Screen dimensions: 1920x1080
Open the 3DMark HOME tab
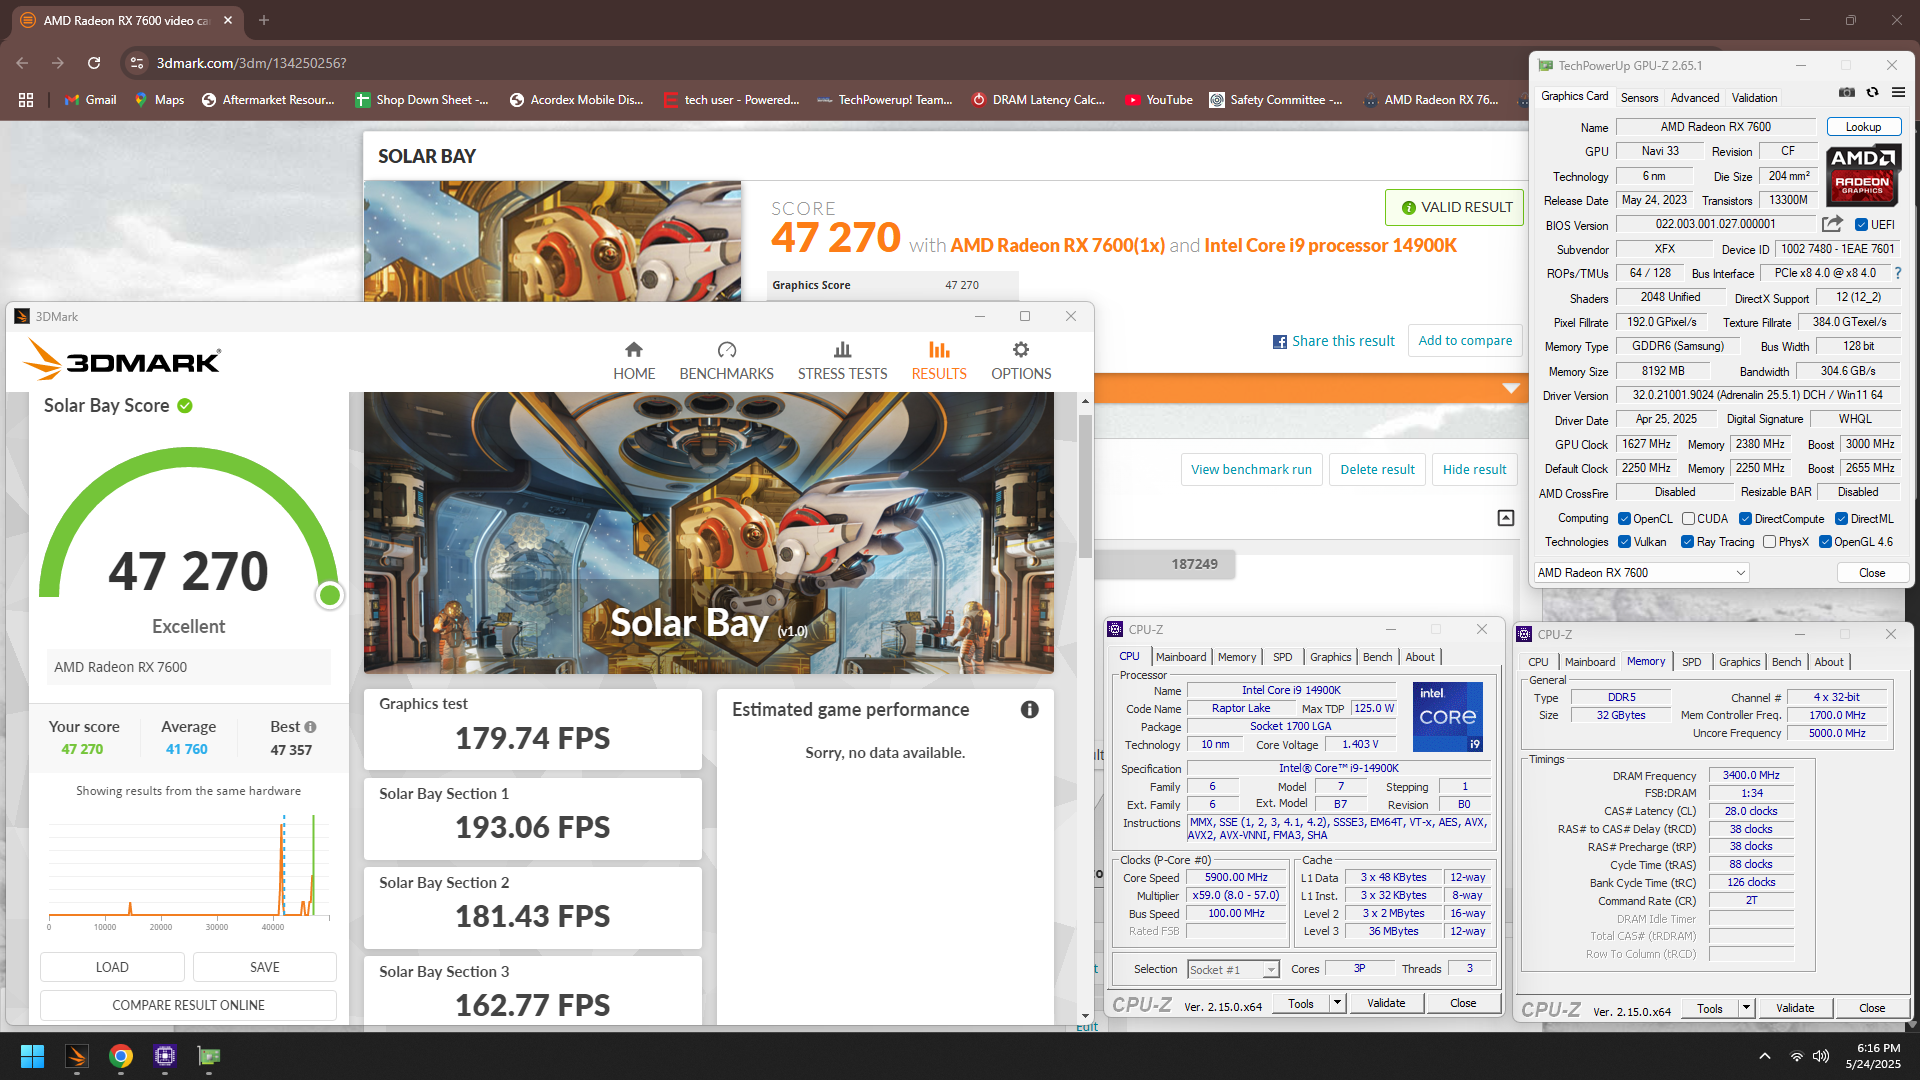point(634,361)
